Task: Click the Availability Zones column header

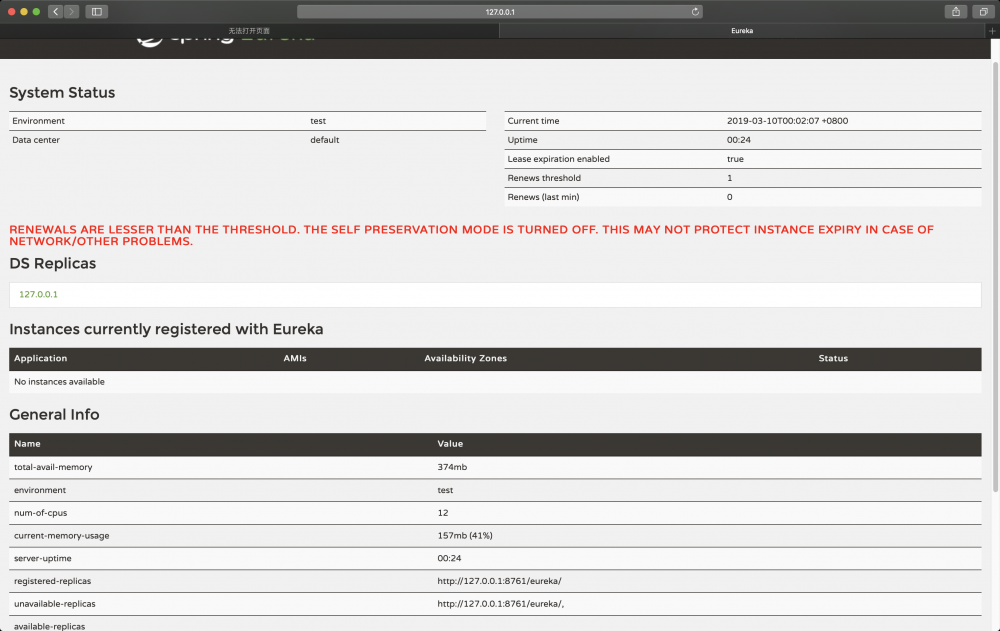Action: pyautogui.click(x=465, y=358)
